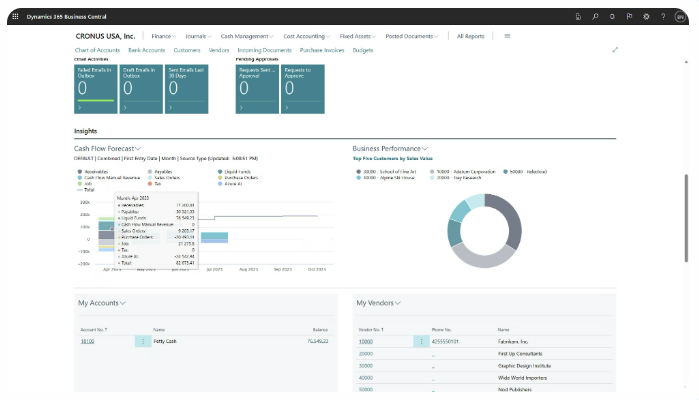
Task: Select the Graphic Design Institute vendor name
Action: [x=525, y=366]
